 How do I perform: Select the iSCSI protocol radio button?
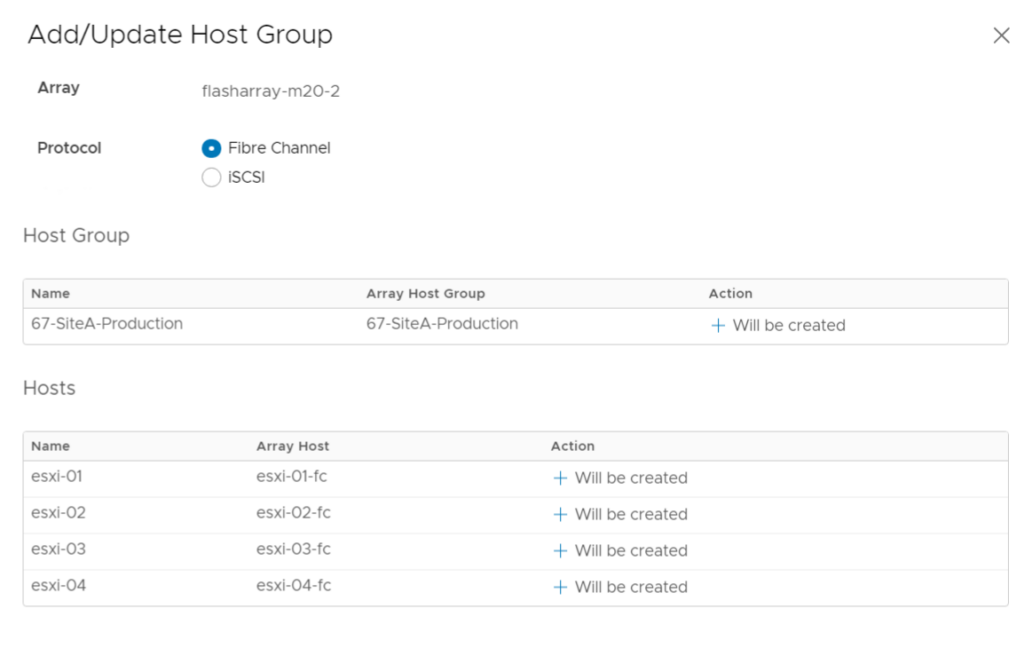(211, 177)
